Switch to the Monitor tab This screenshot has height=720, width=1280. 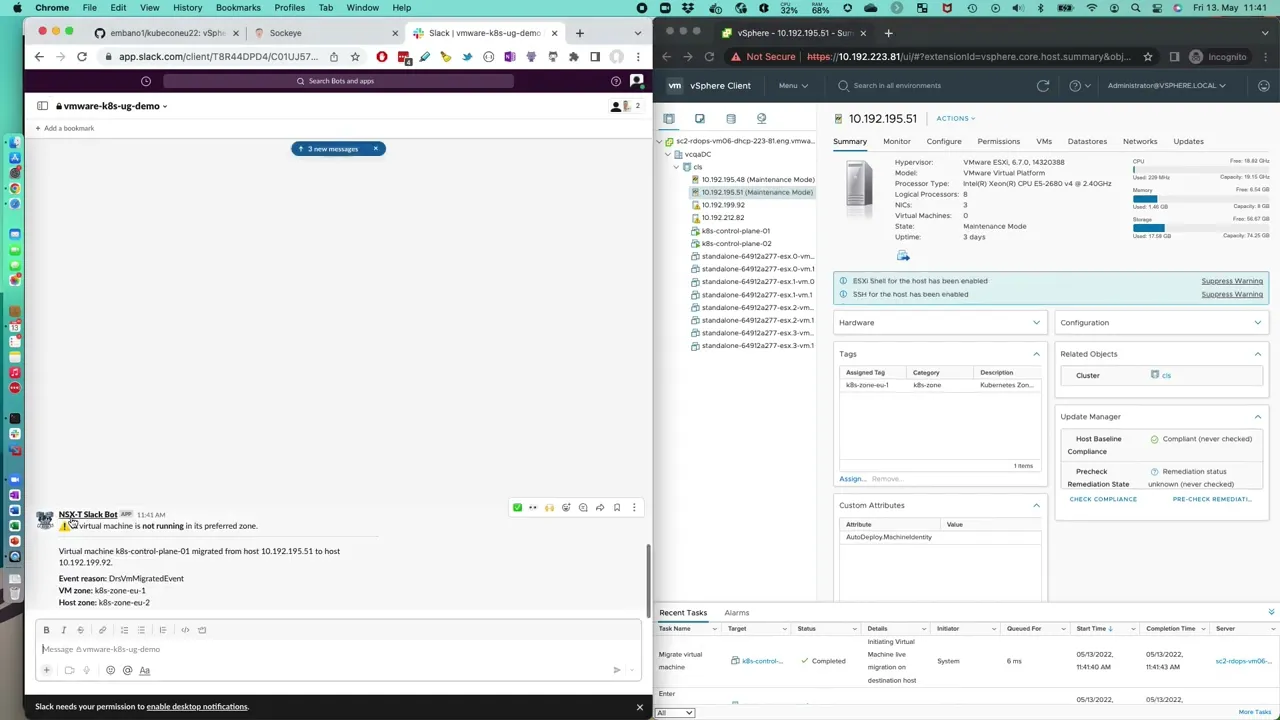(x=896, y=142)
